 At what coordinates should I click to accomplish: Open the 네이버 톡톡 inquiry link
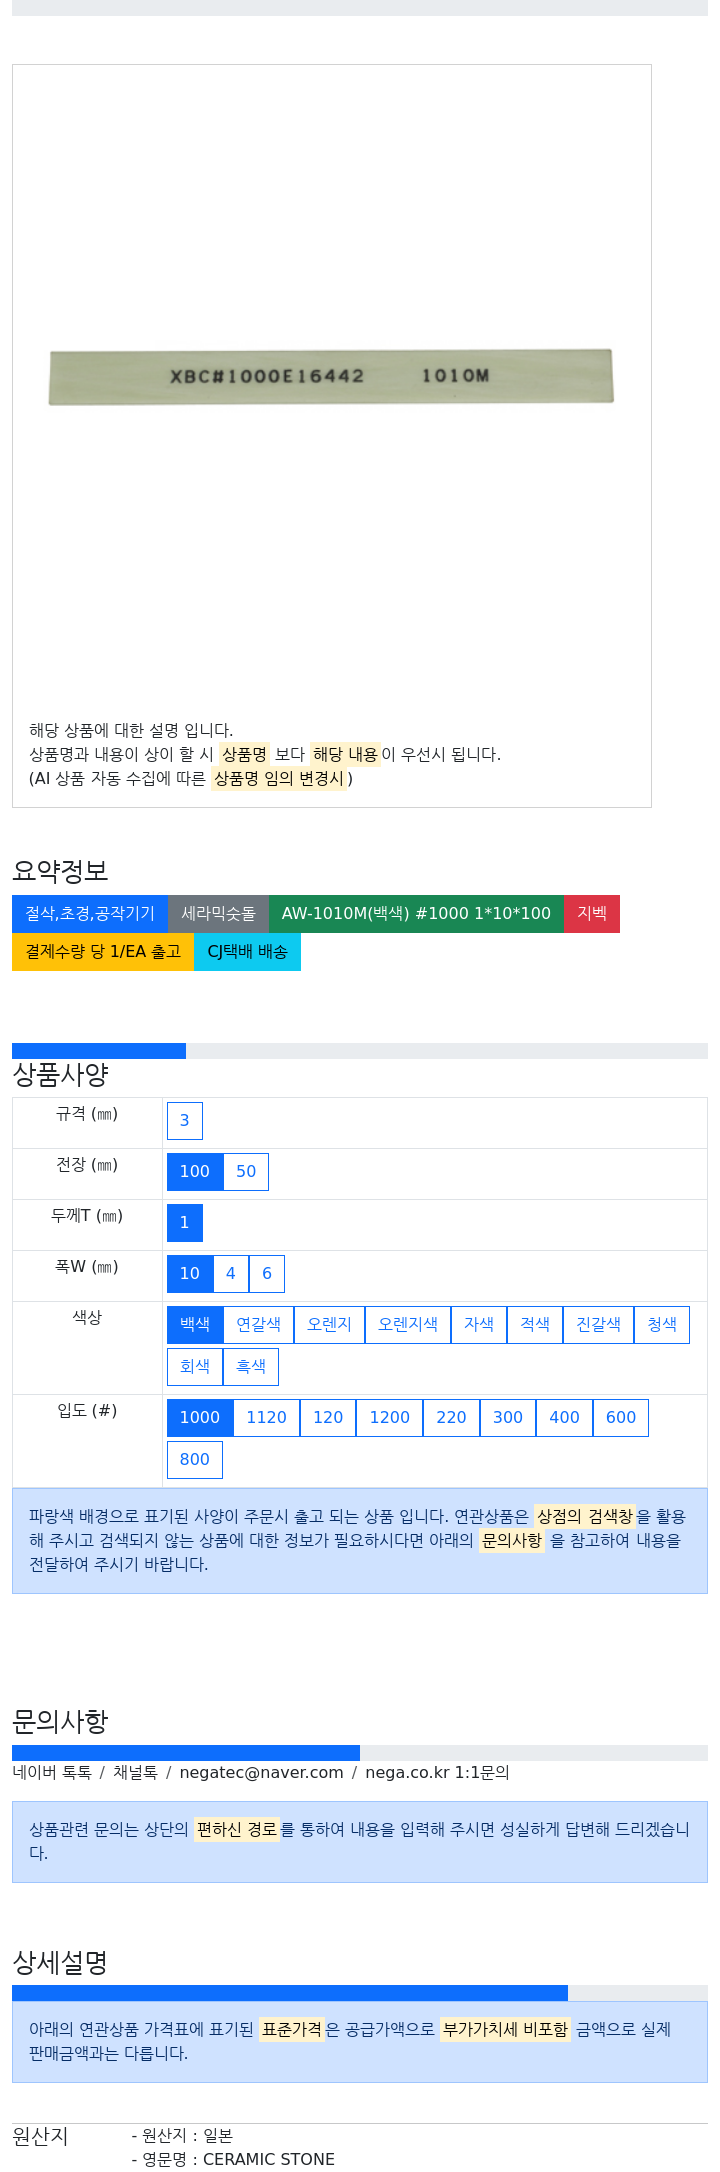click(x=52, y=1773)
